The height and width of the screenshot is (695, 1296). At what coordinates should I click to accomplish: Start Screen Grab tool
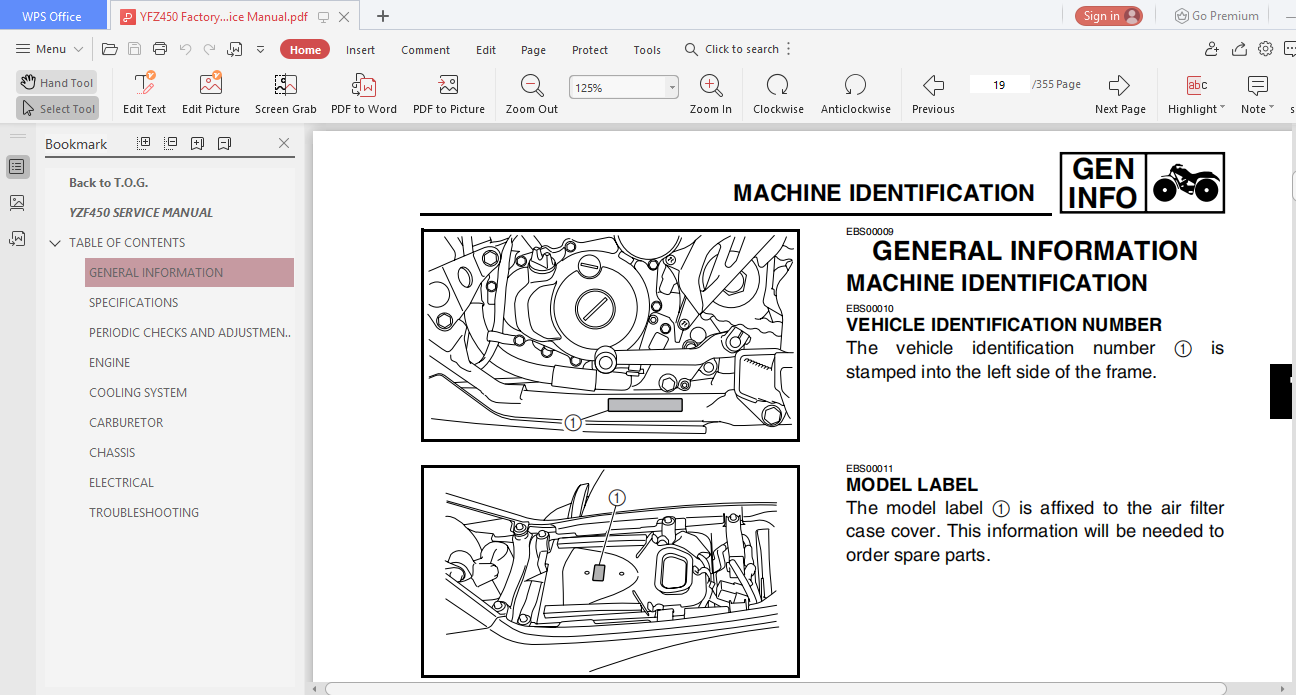285,94
